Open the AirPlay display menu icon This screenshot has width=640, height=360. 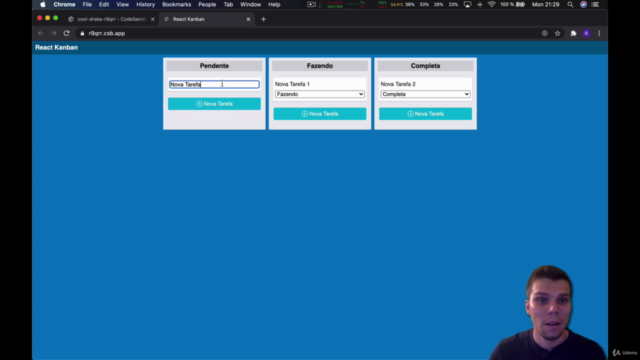pos(467,4)
